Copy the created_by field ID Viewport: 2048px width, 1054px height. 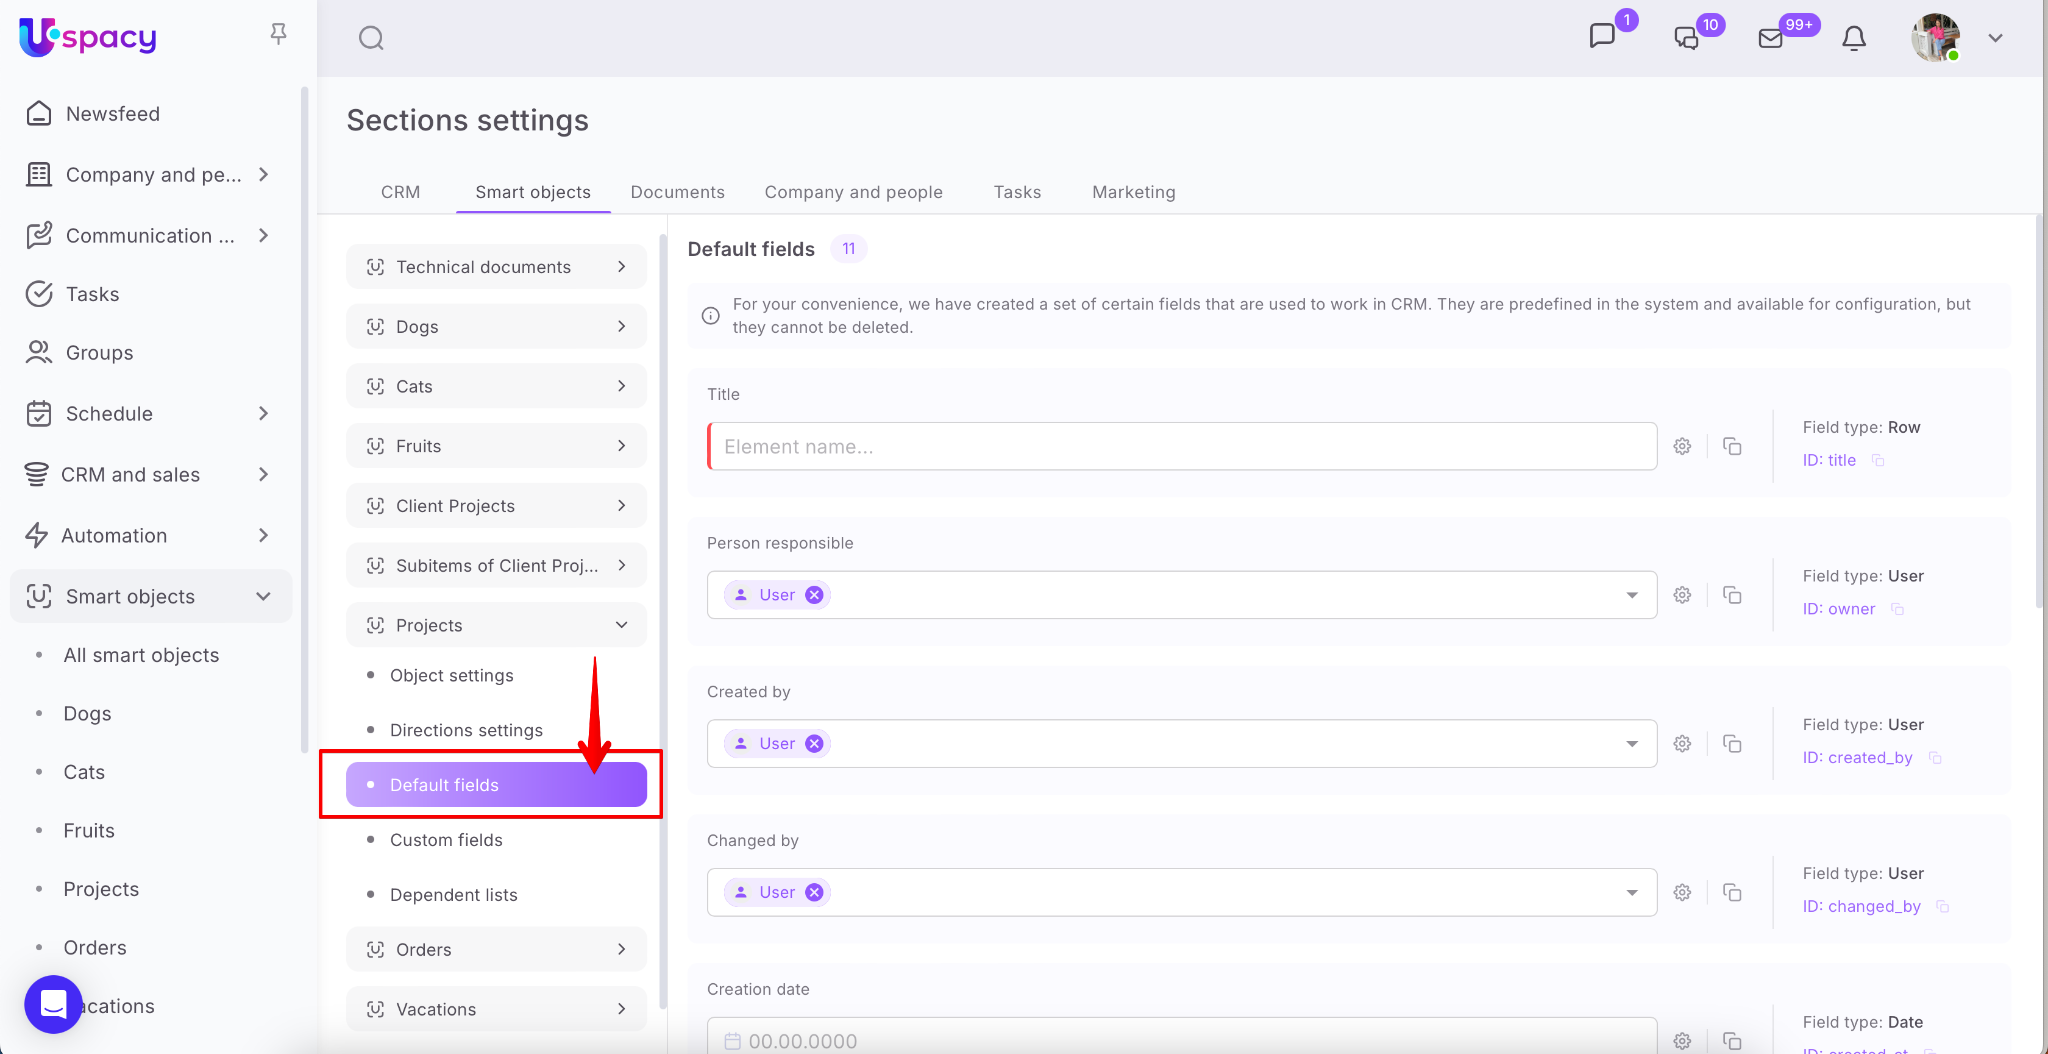(x=1935, y=758)
